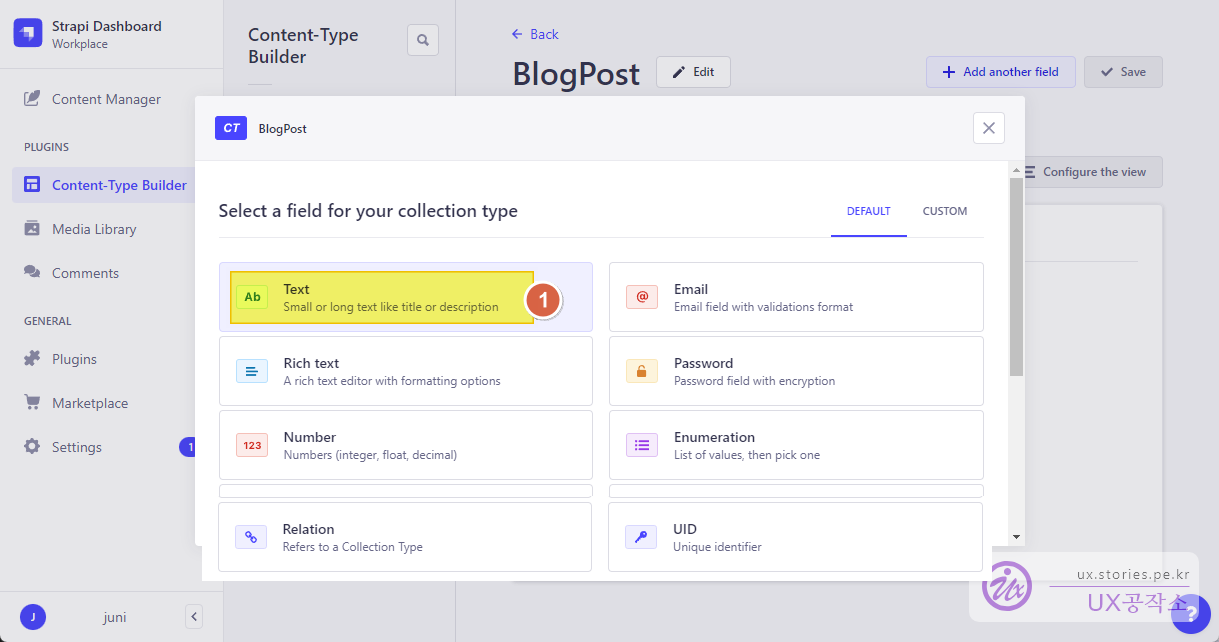Click the 'Strapi Dashboard' title text
1219x642 pixels.
pos(107,26)
